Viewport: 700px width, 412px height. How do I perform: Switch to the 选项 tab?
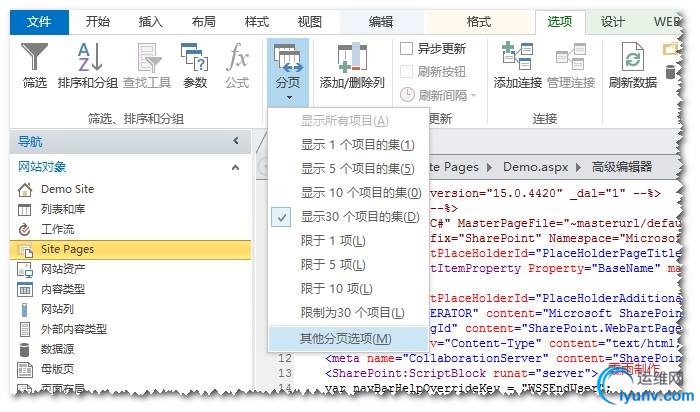click(560, 22)
